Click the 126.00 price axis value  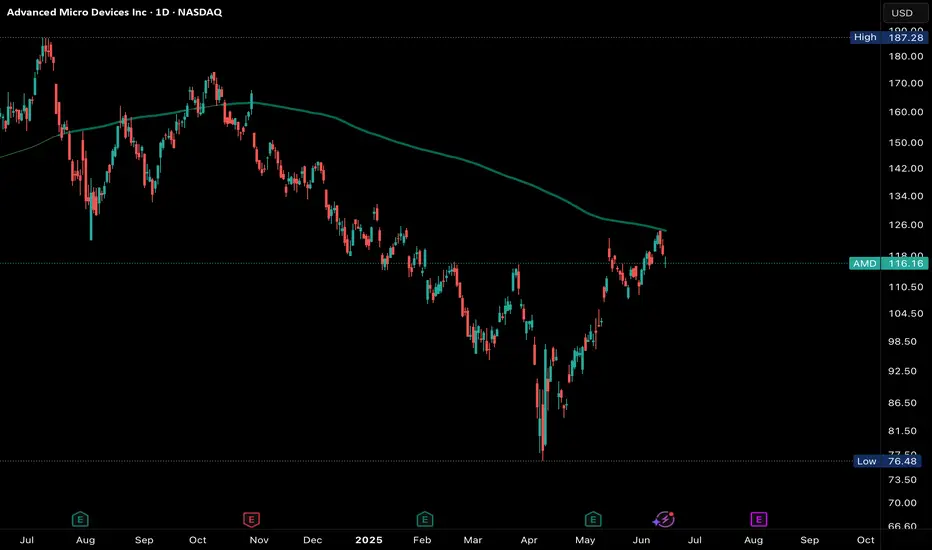(x=906, y=225)
